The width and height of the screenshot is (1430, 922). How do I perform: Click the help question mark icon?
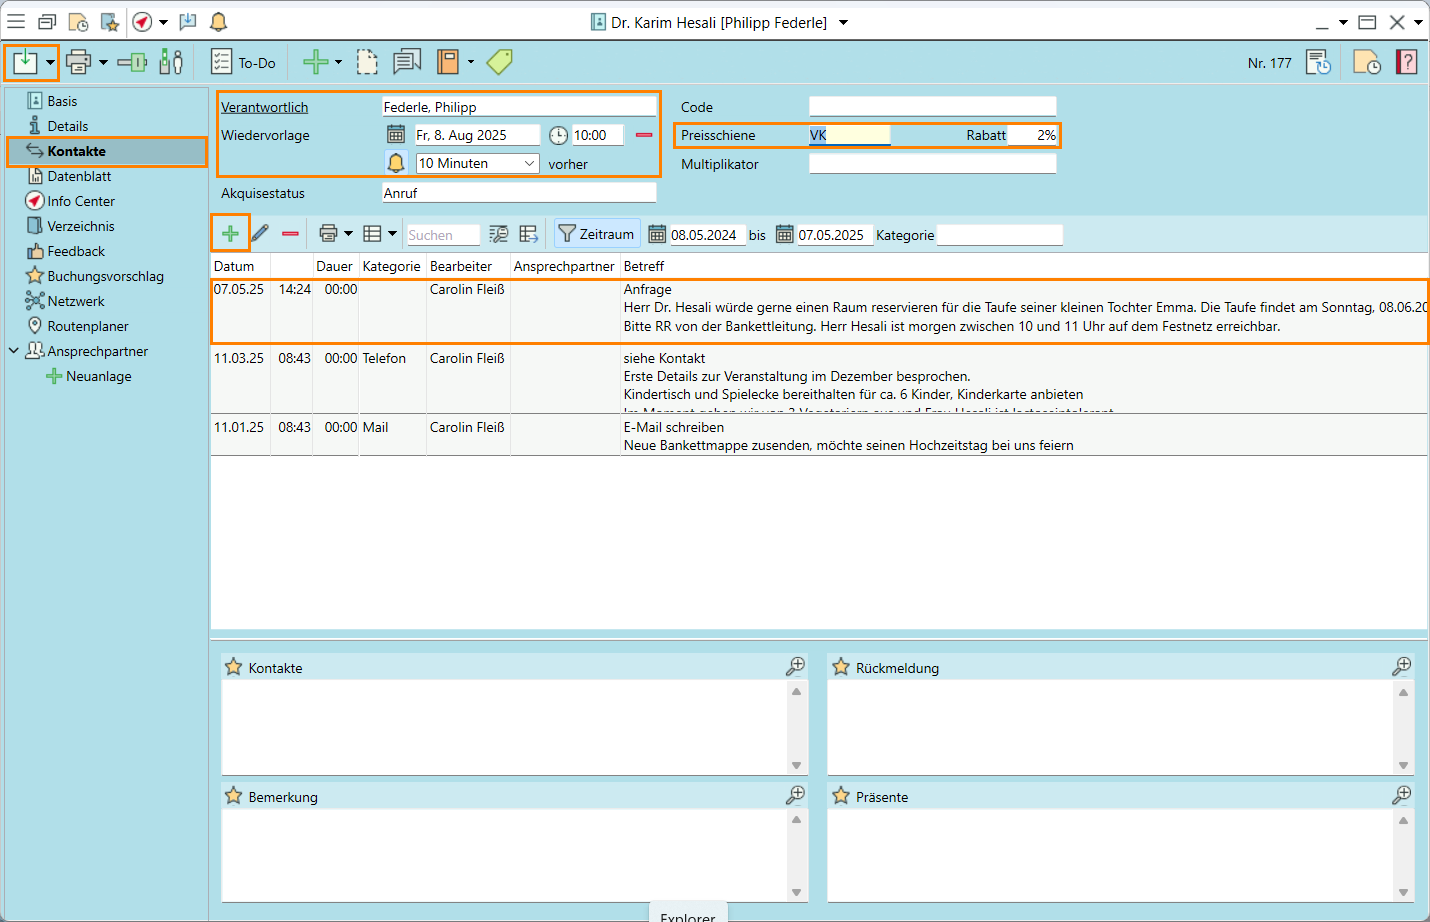[1406, 62]
